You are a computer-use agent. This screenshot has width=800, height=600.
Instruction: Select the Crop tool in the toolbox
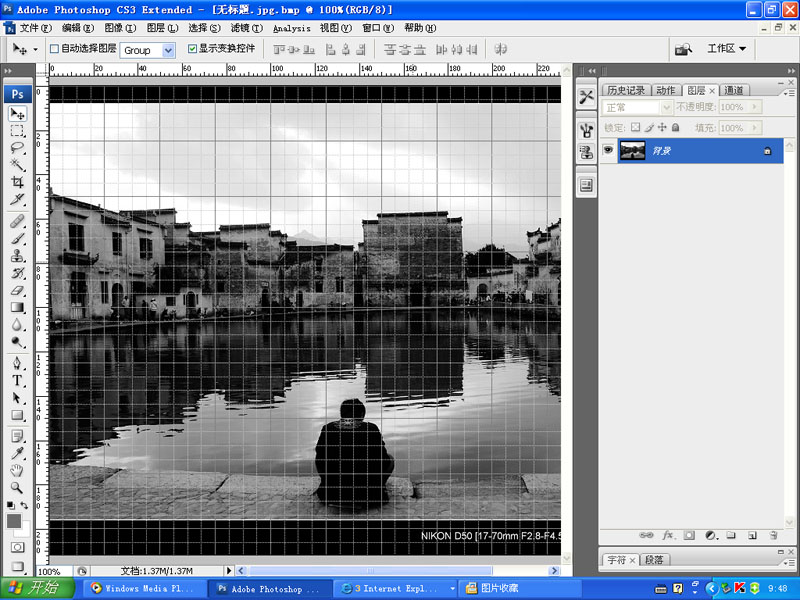(x=17, y=182)
